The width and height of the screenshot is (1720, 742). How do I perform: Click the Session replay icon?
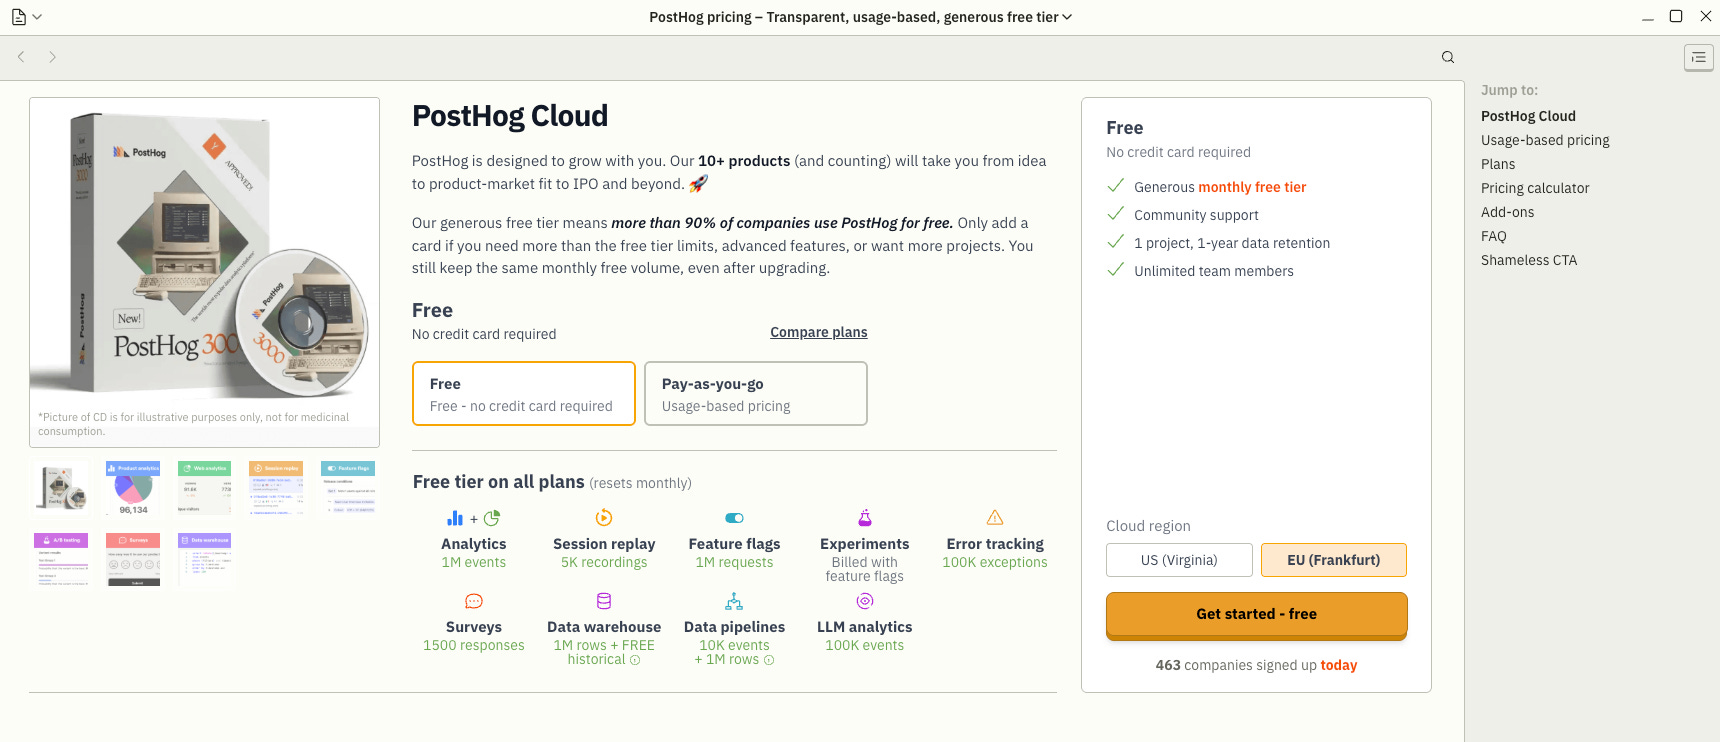click(604, 518)
